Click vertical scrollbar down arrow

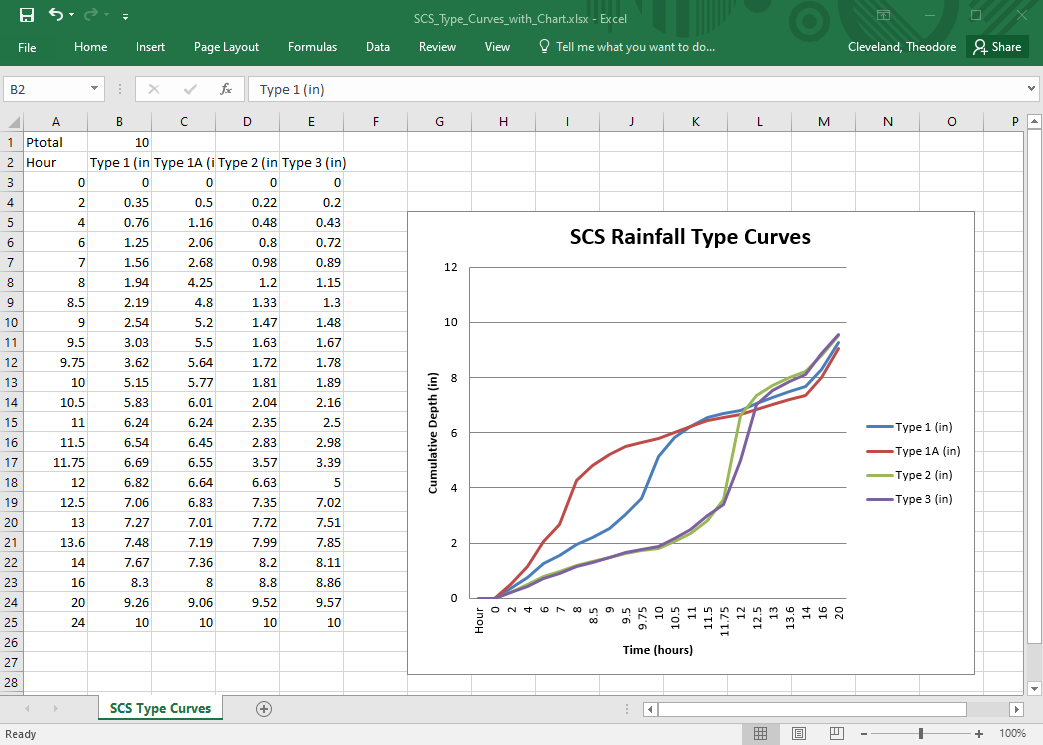(1034, 688)
